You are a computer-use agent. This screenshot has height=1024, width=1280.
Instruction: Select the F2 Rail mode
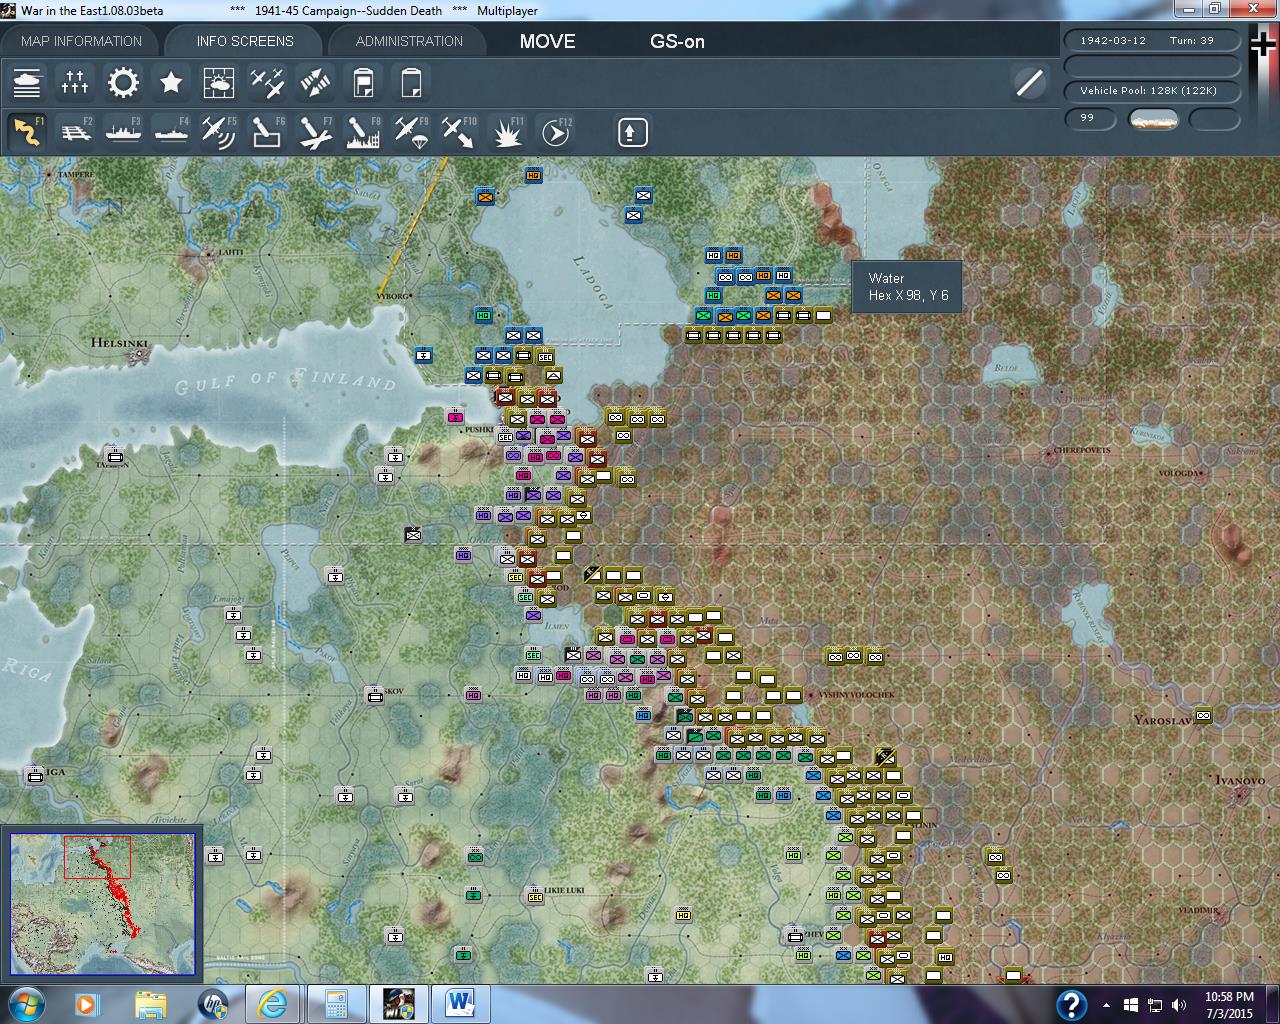click(76, 132)
